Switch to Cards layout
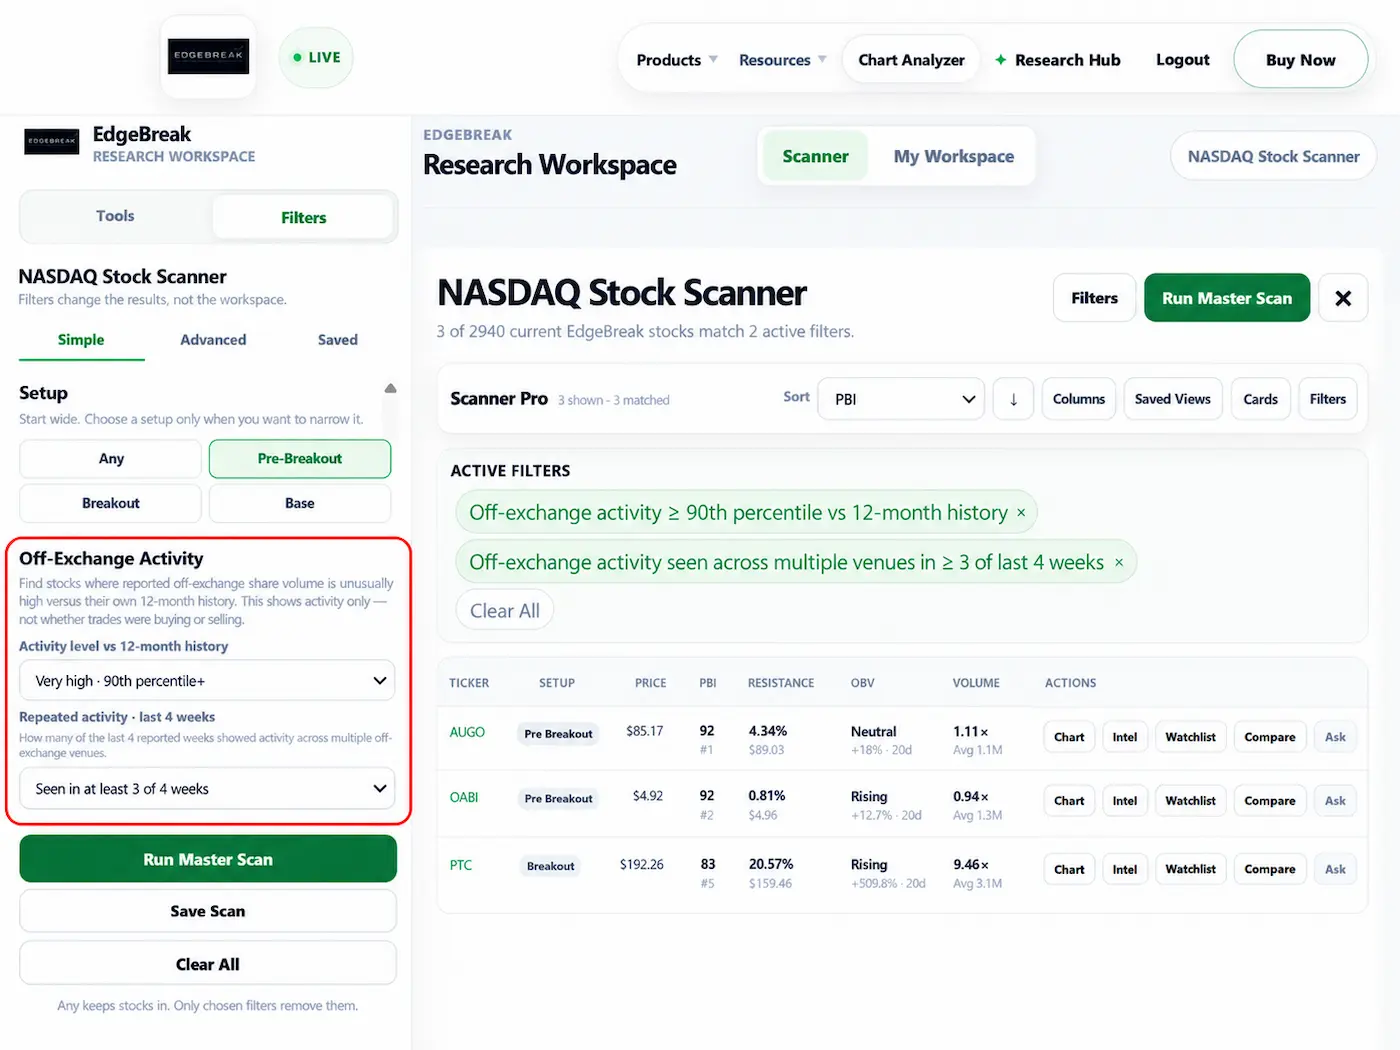This screenshot has height=1050, width=1400. click(1260, 399)
